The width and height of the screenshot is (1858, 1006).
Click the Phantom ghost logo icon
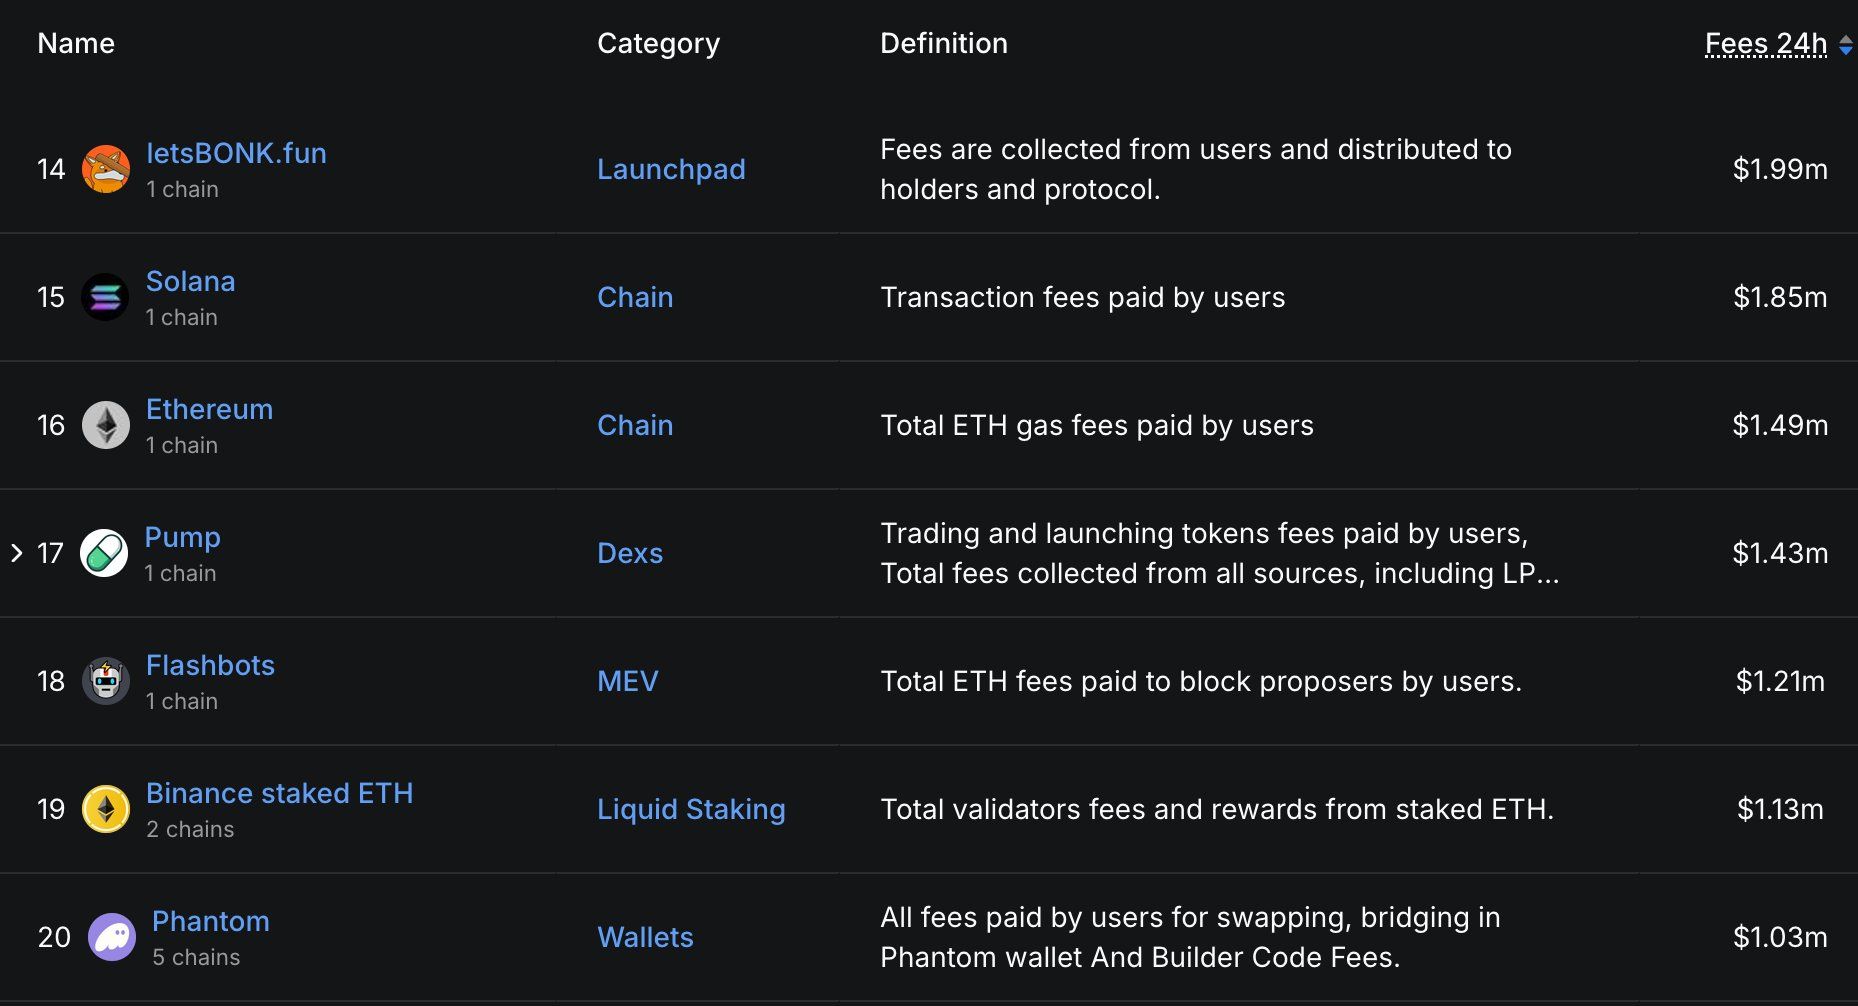click(112, 937)
